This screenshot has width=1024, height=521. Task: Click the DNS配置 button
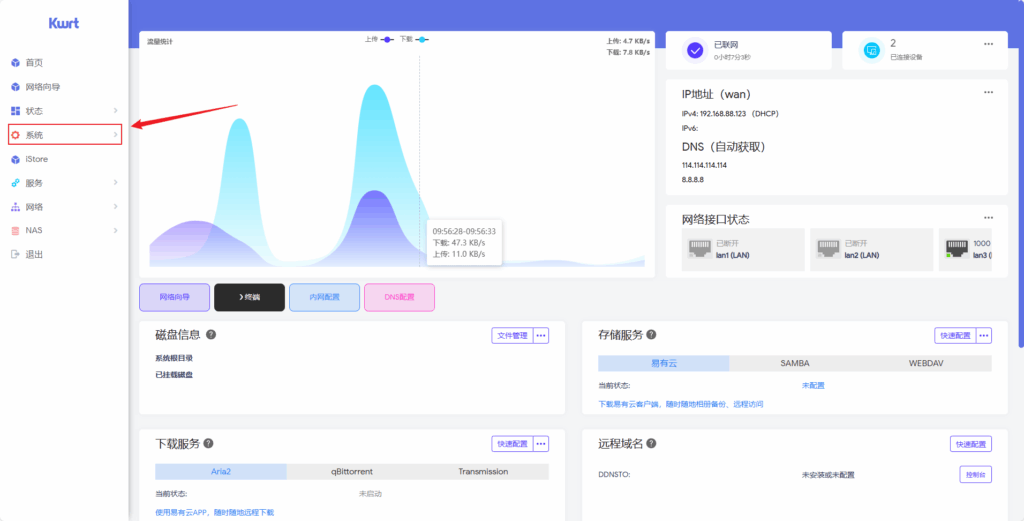[399, 297]
